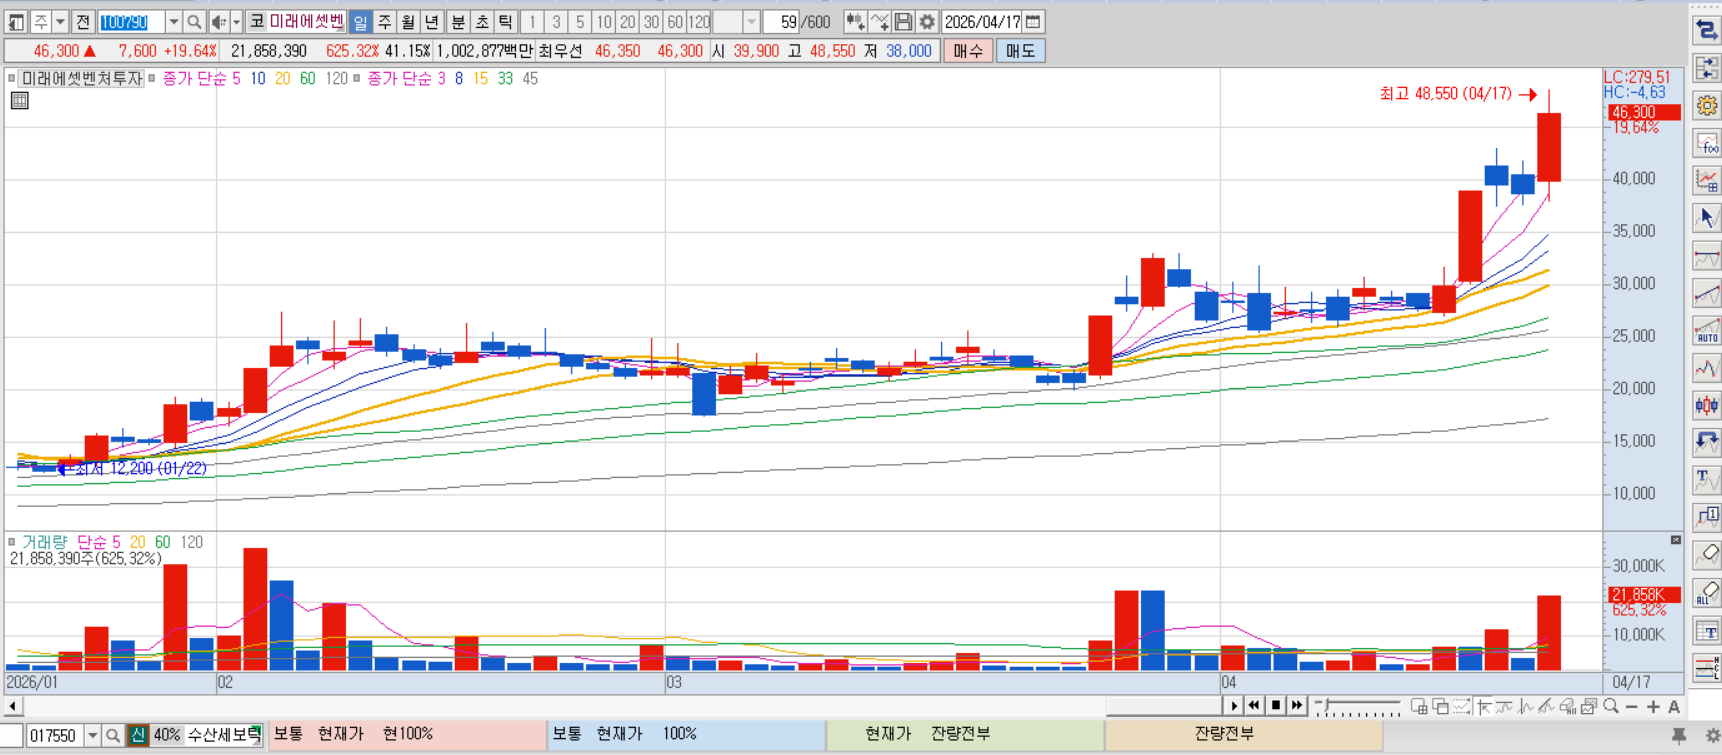
Task: Select interval 120 button
Action: (699, 22)
